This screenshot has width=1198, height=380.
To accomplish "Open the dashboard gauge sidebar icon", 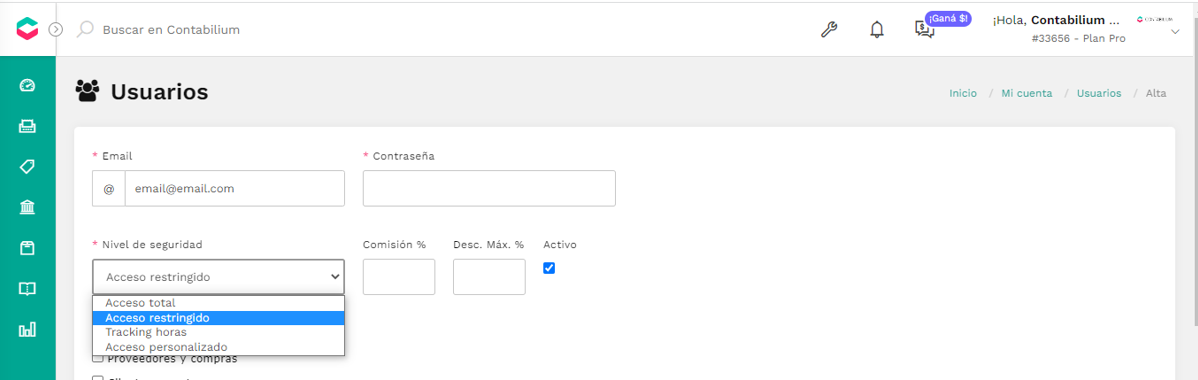I will 28,86.
